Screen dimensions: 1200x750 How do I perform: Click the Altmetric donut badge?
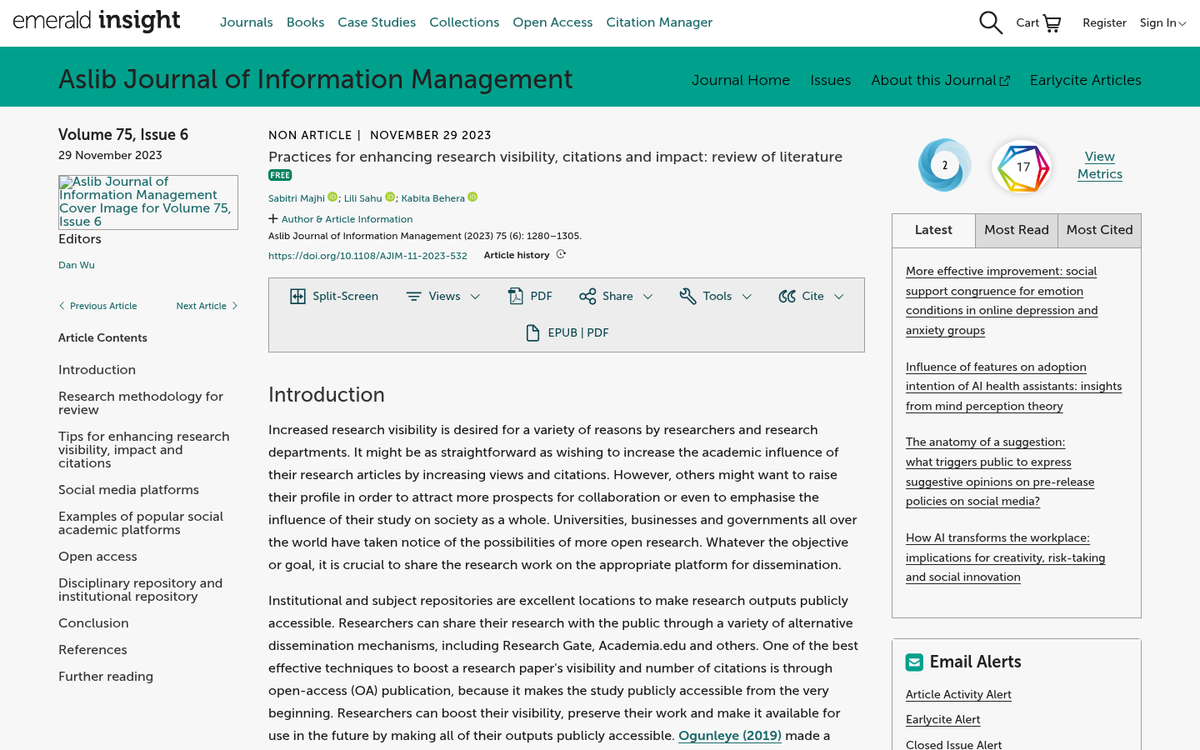943,165
